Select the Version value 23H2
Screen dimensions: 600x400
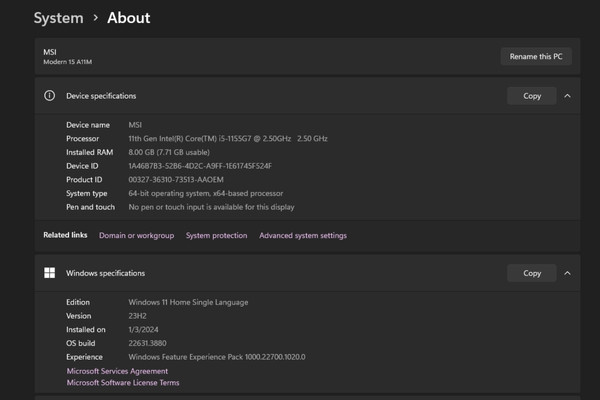coord(137,316)
